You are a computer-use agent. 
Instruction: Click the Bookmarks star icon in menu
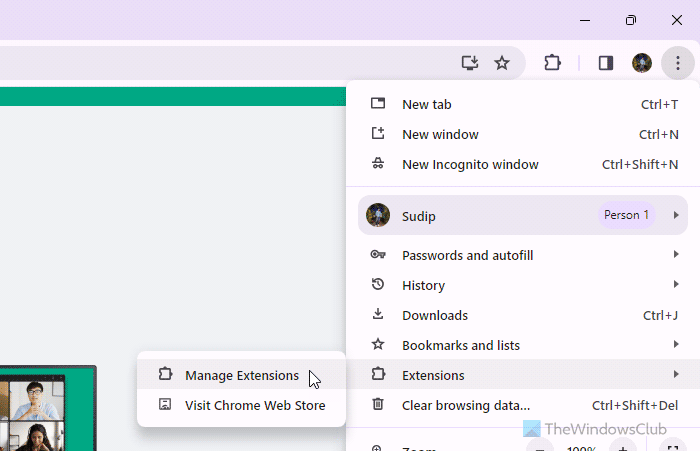tap(378, 344)
